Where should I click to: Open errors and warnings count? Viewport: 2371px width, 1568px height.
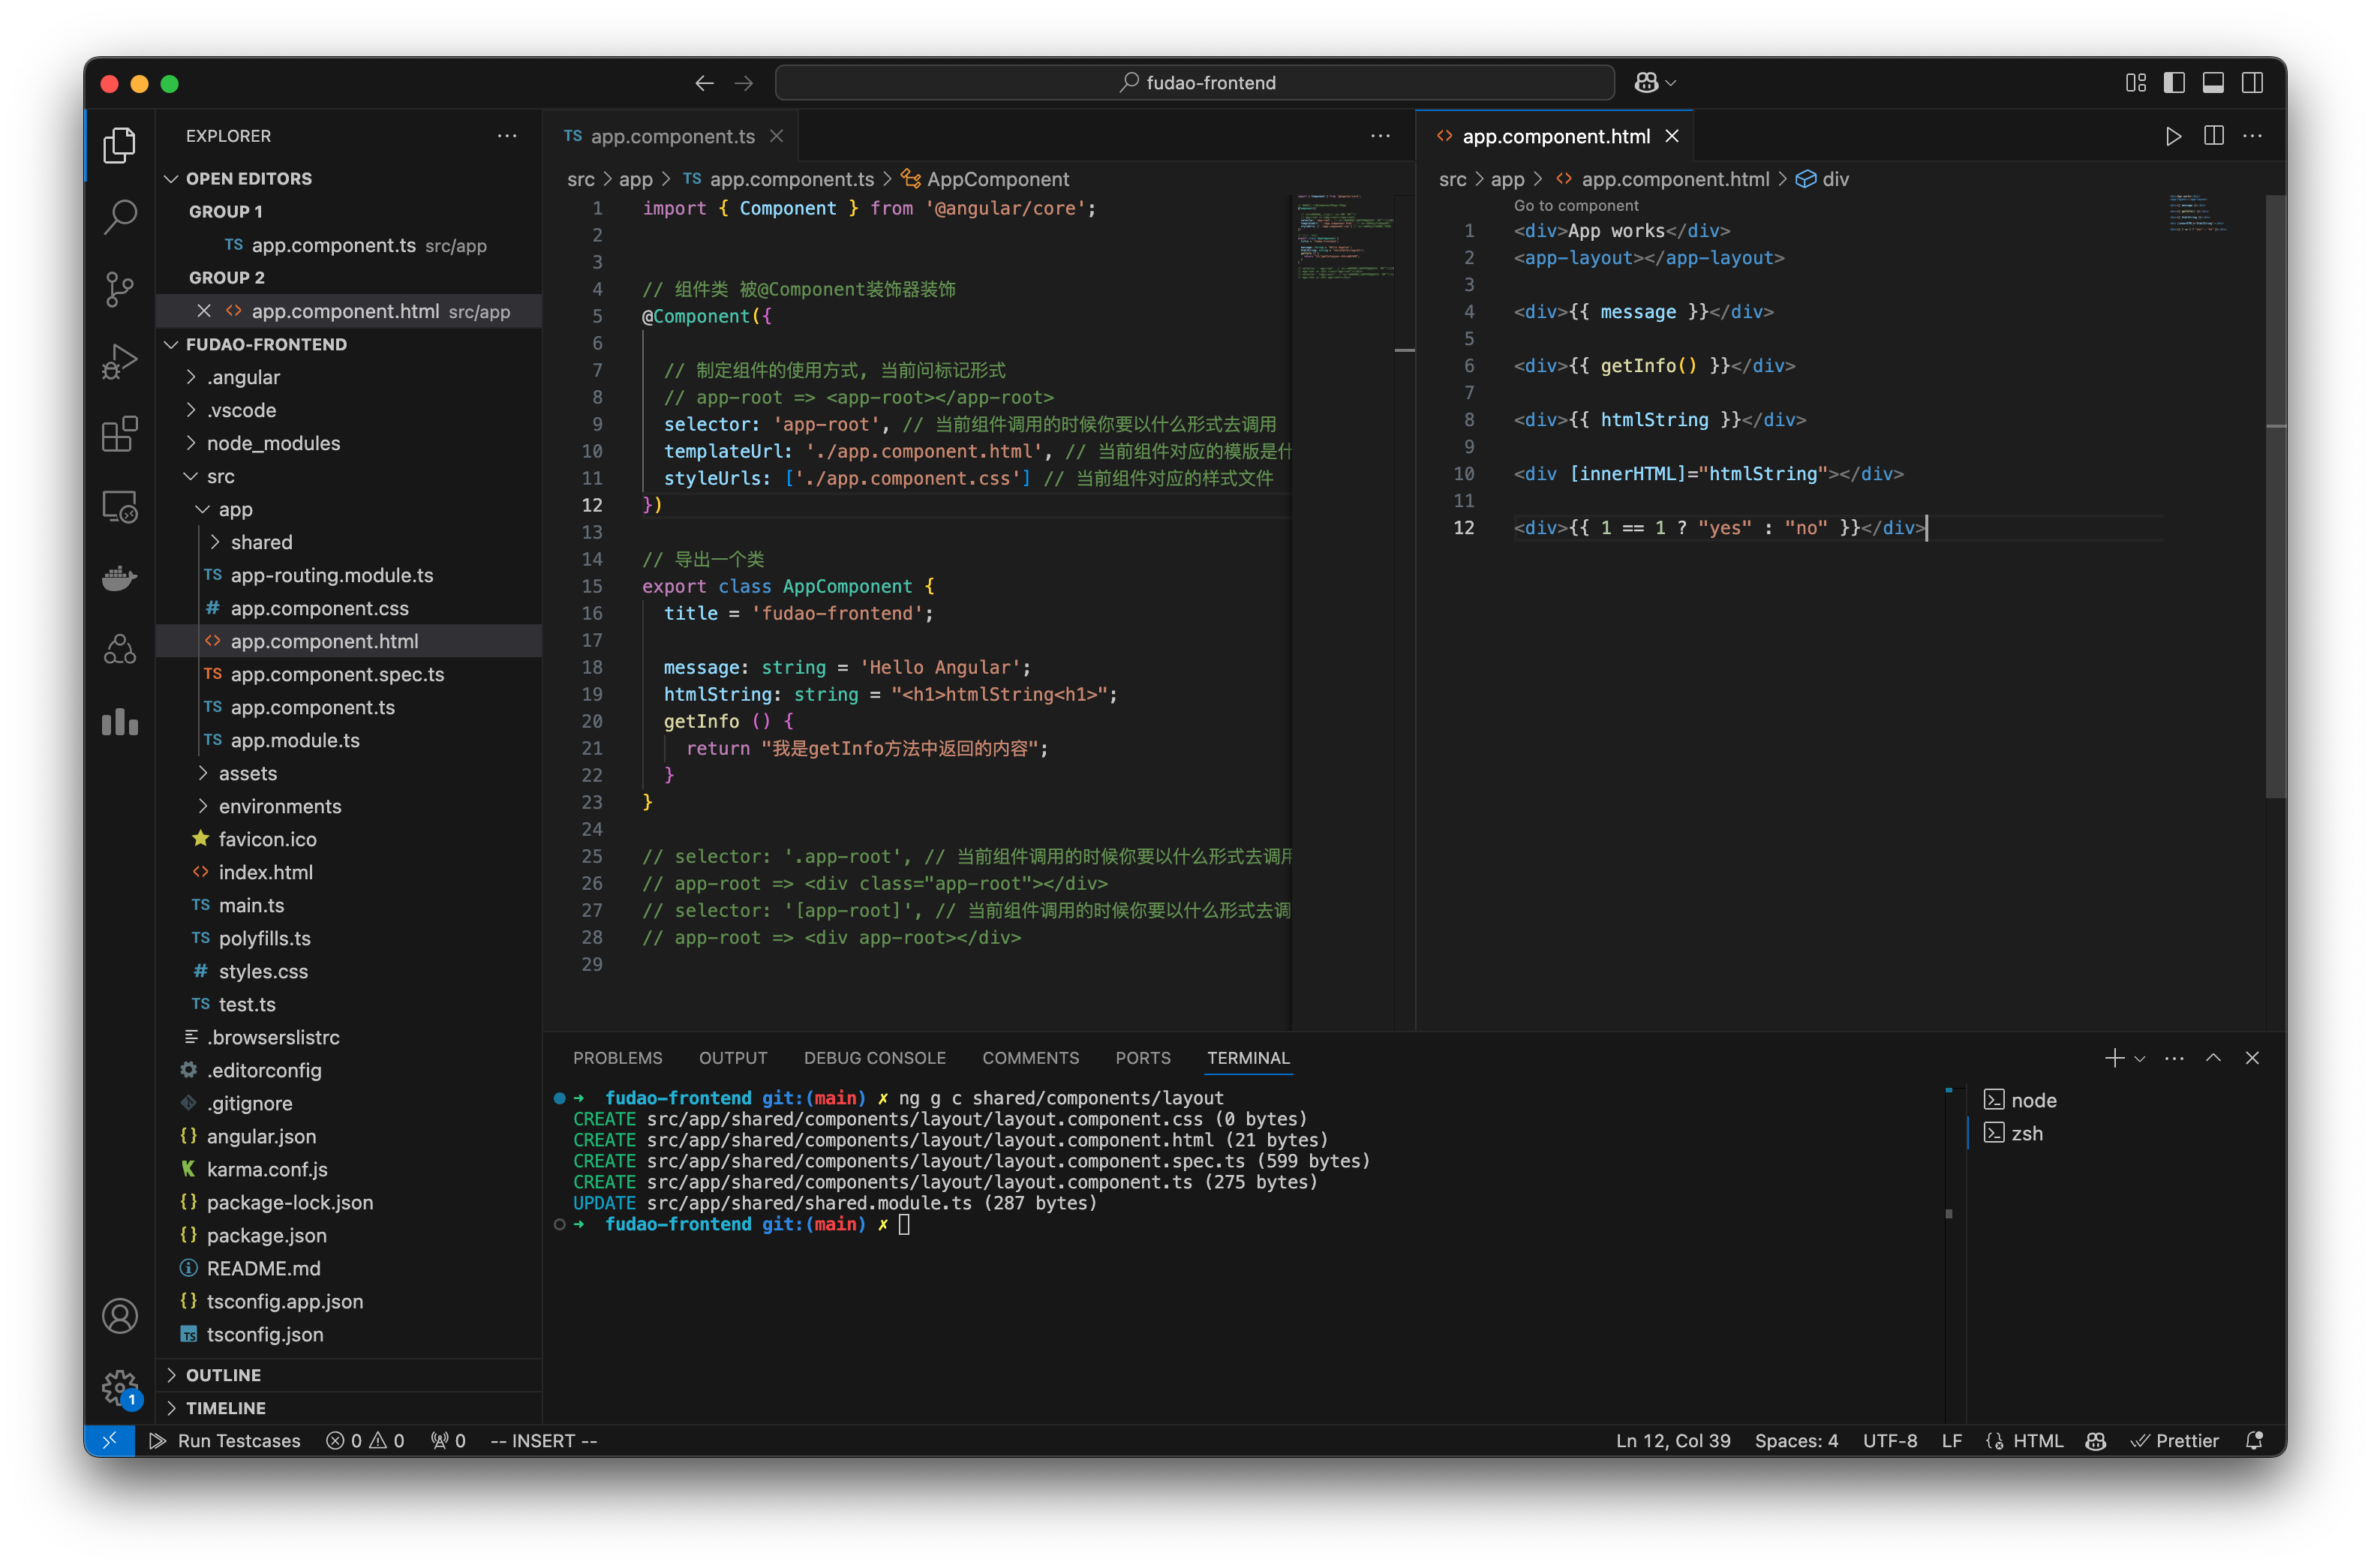365,1440
